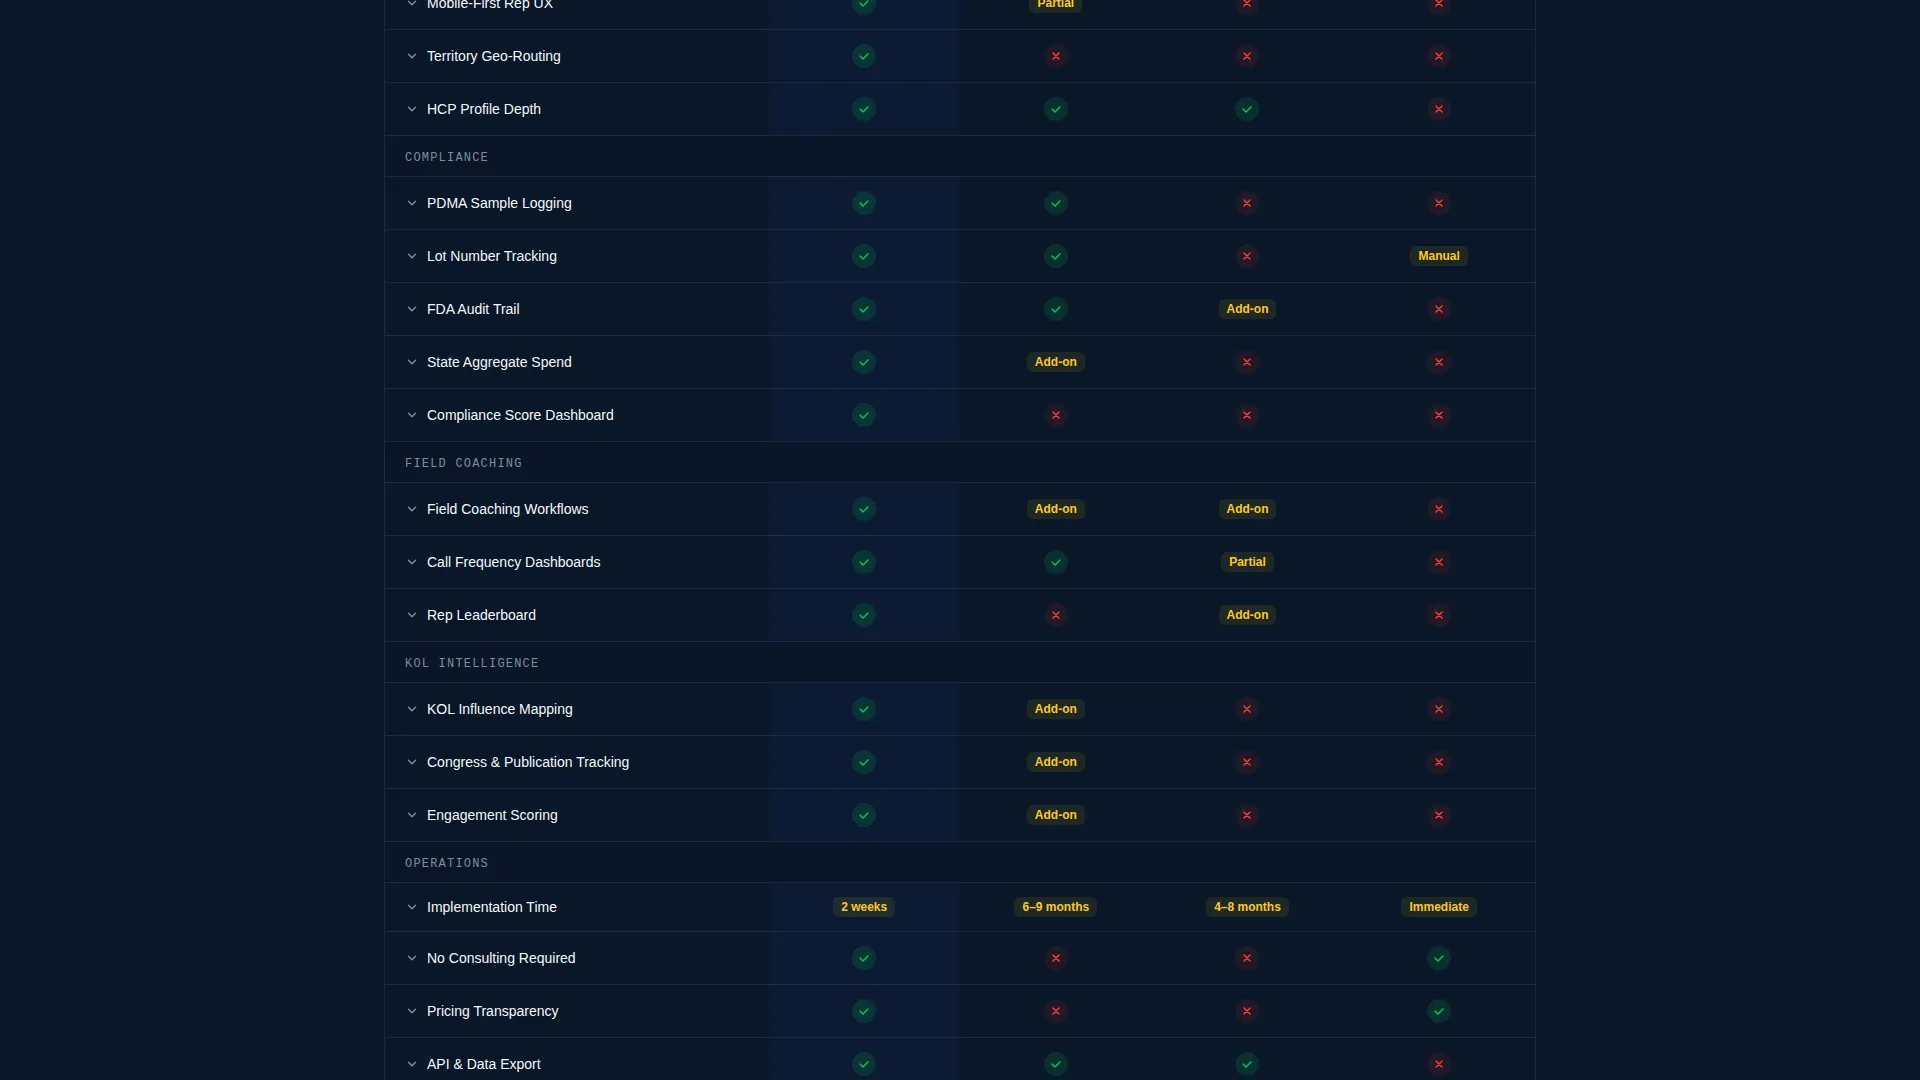Expand the Pricing Transparency row chevron
This screenshot has height=1080, width=1920.
411,1011
